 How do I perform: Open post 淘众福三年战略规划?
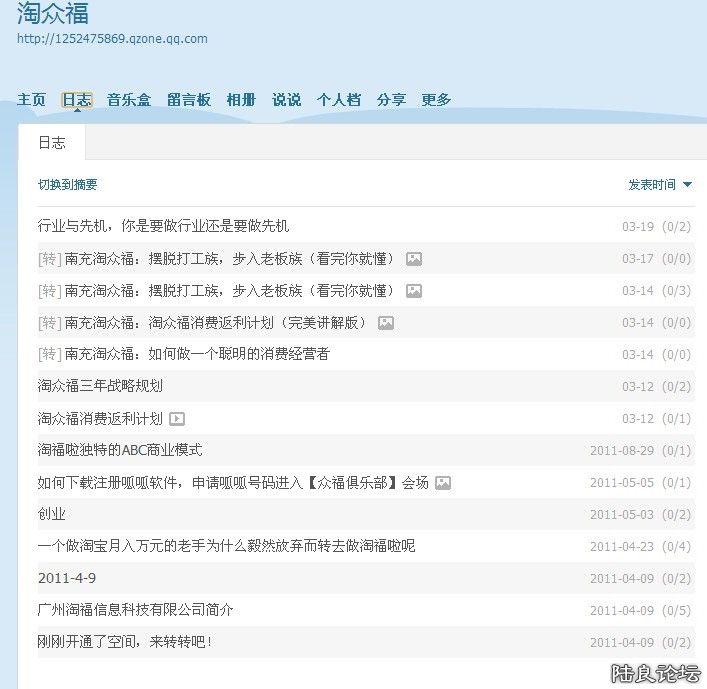pyautogui.click(x=100, y=386)
